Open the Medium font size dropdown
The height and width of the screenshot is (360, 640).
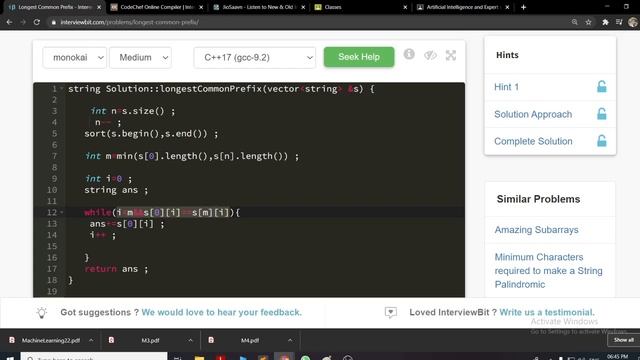pyautogui.click(x=140, y=58)
